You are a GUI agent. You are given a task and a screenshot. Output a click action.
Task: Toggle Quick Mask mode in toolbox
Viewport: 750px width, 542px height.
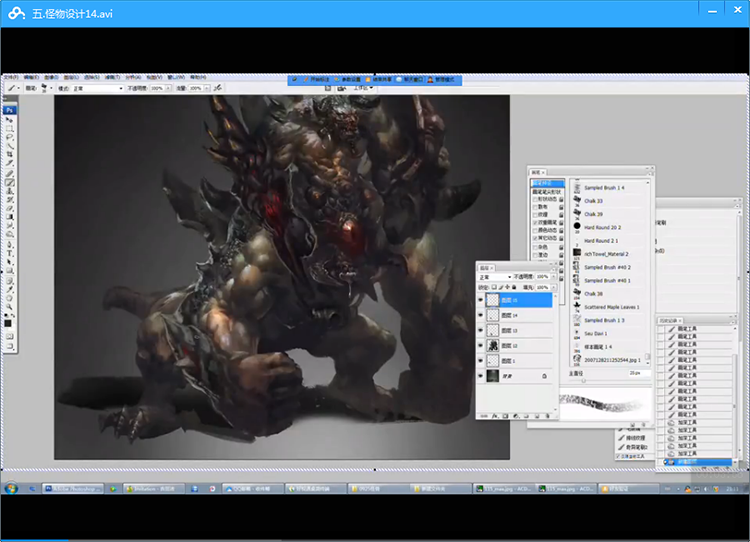(x=10, y=336)
